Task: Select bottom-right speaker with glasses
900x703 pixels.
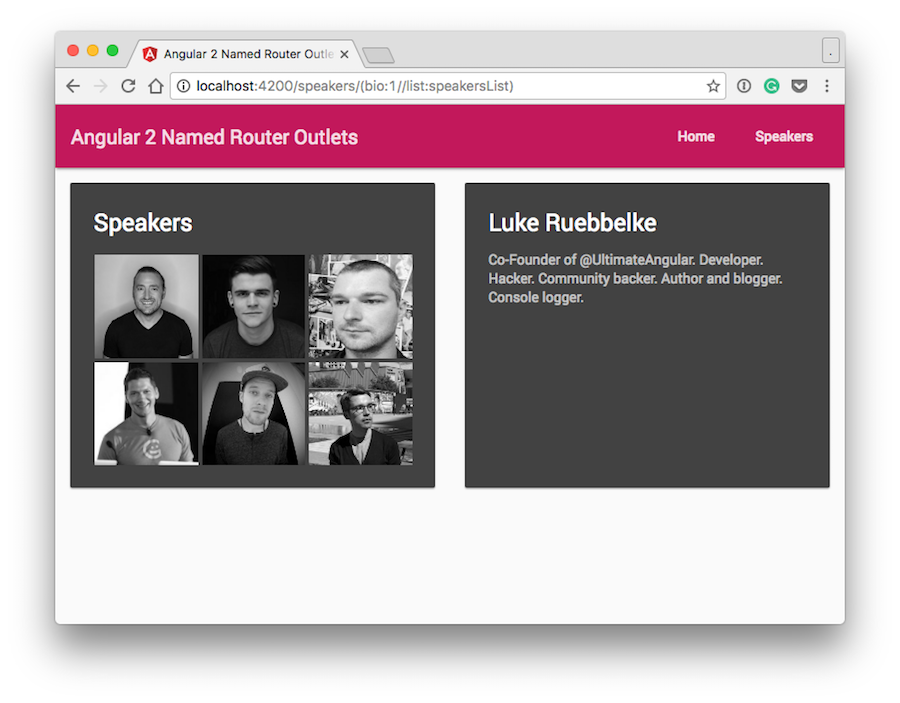Action: 360,413
